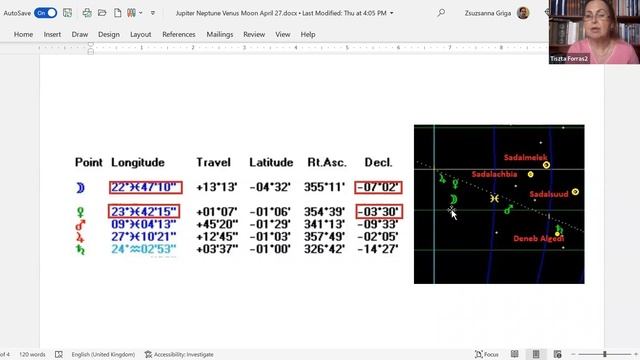Click Accessibility: Investigate in status bar
The image size is (640, 360).
coord(179,354)
